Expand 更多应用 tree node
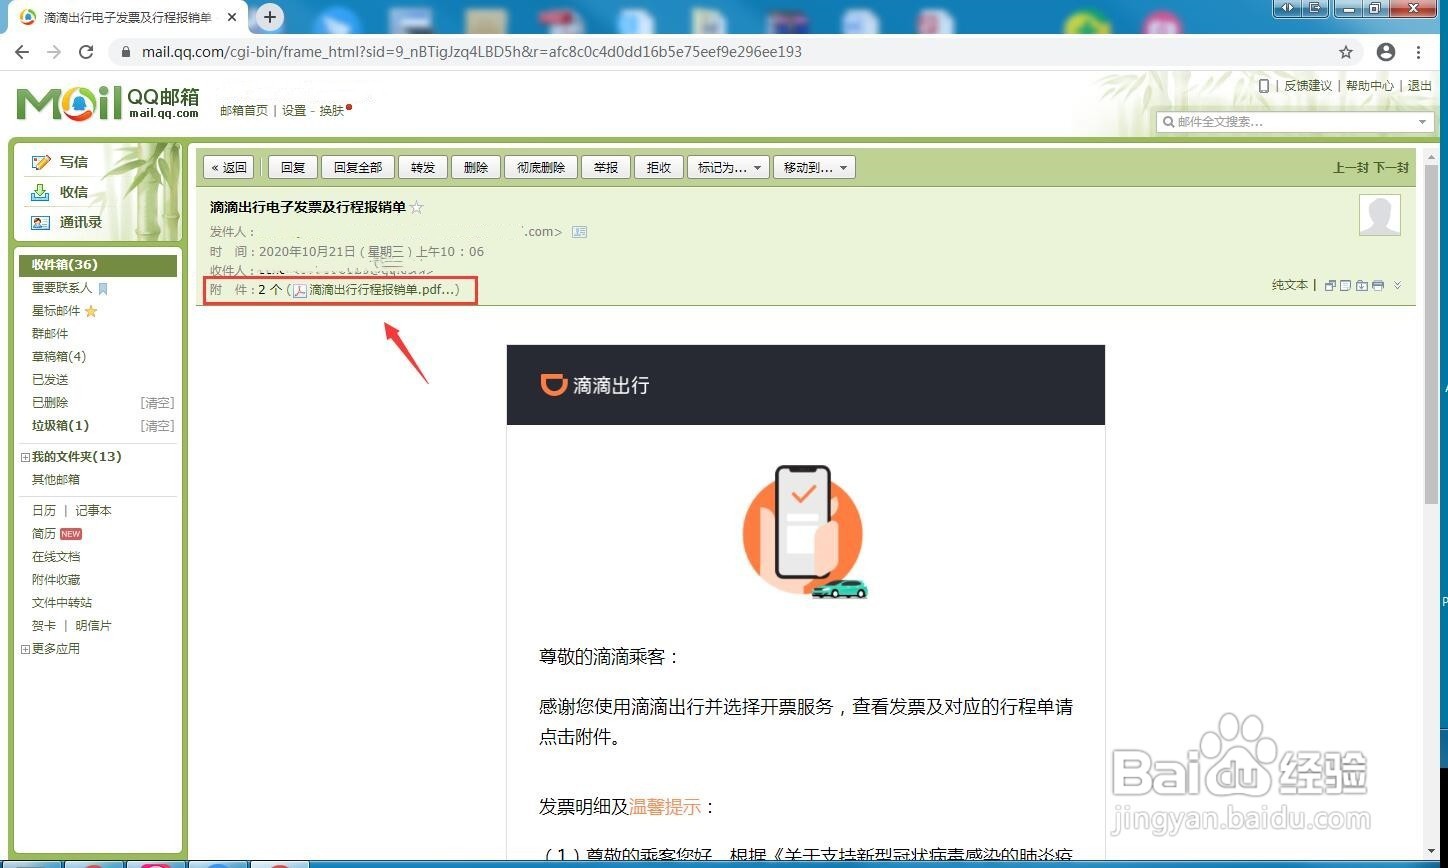 [25, 649]
